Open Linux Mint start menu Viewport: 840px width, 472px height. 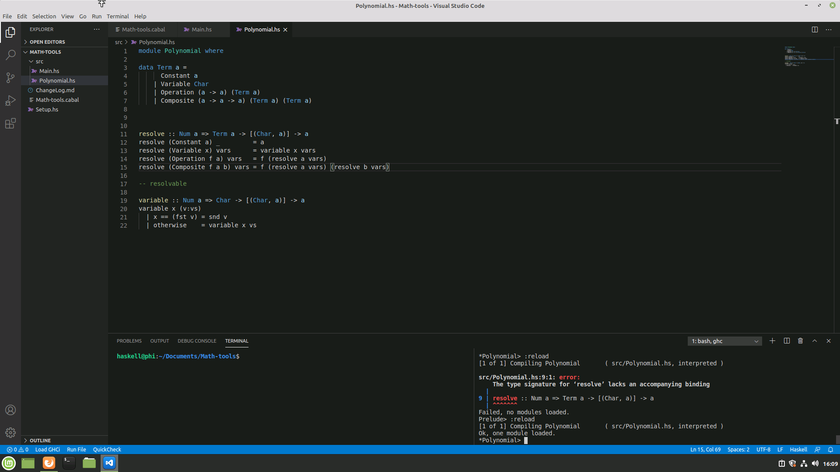[9, 463]
